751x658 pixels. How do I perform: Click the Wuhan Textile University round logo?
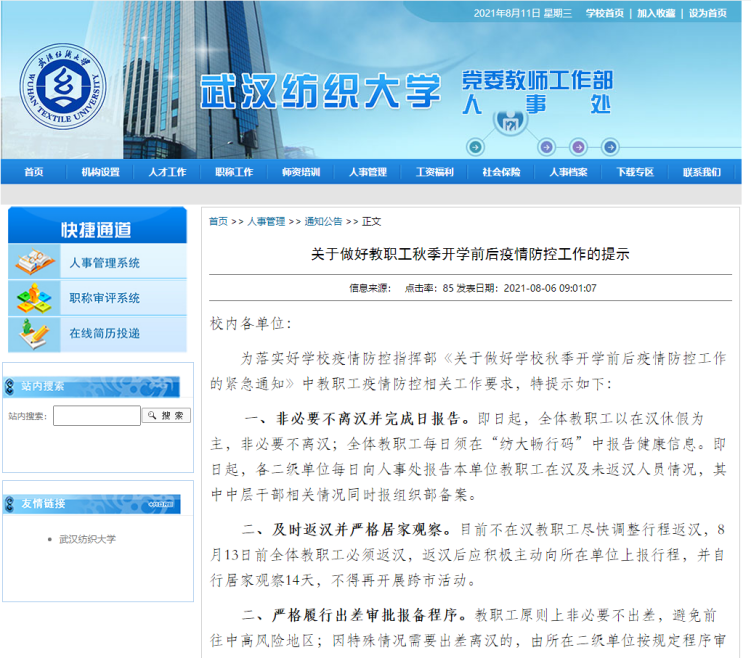(63, 87)
